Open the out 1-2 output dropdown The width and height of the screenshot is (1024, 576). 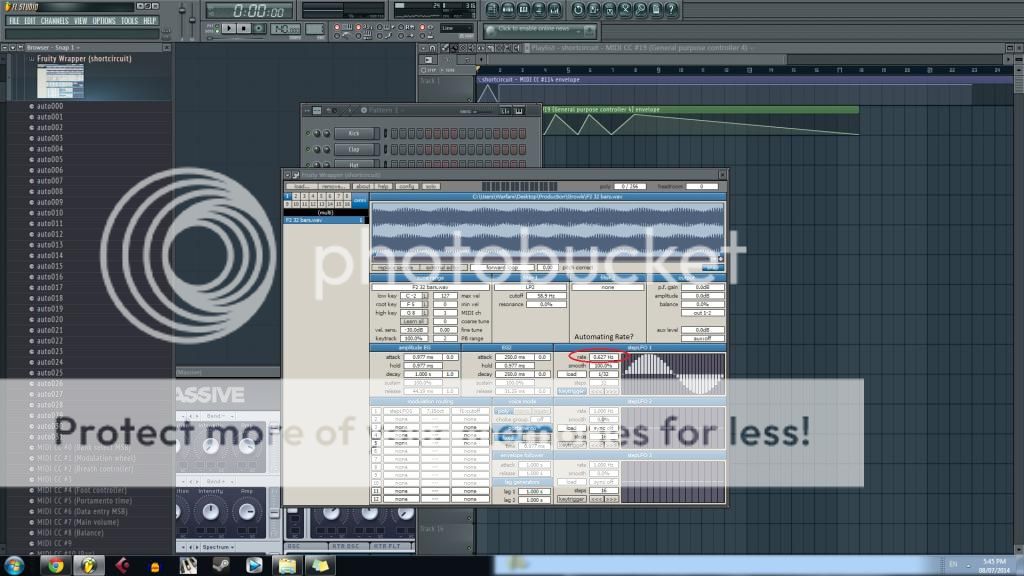tap(703, 313)
